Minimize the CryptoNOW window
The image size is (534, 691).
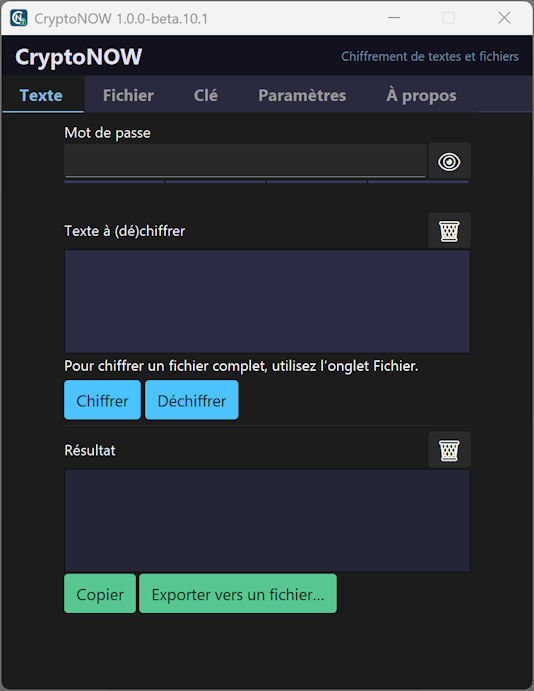pos(394,18)
